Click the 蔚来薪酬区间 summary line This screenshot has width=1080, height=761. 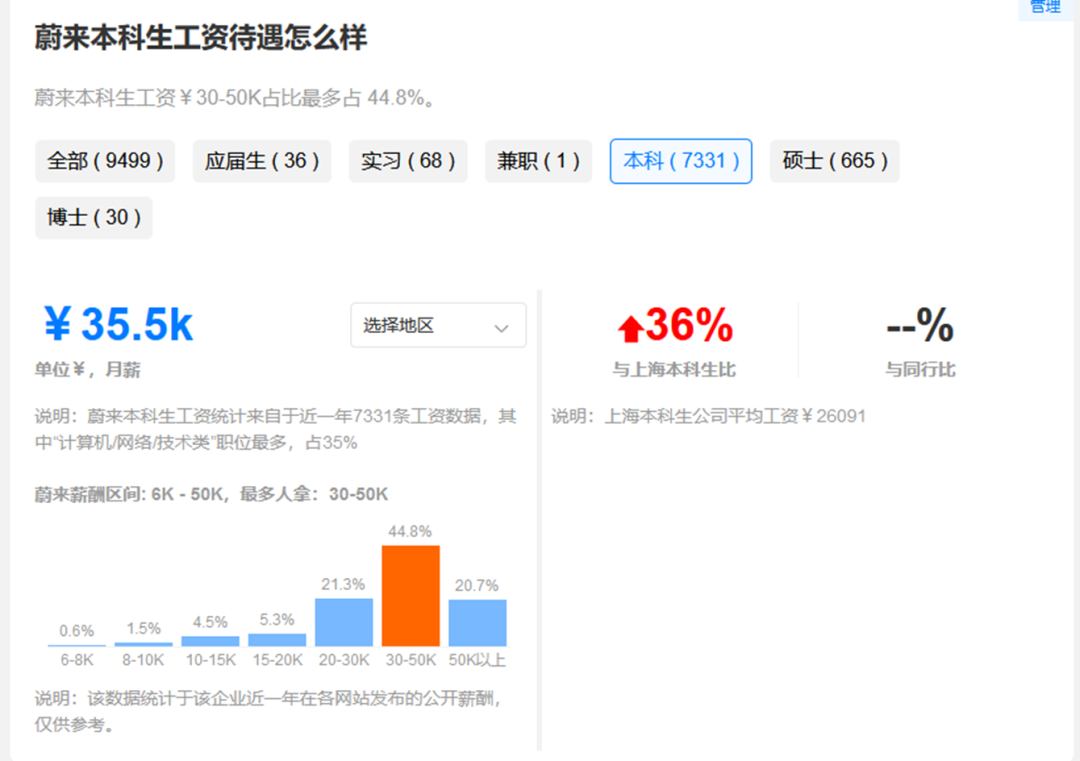pyautogui.click(x=211, y=494)
